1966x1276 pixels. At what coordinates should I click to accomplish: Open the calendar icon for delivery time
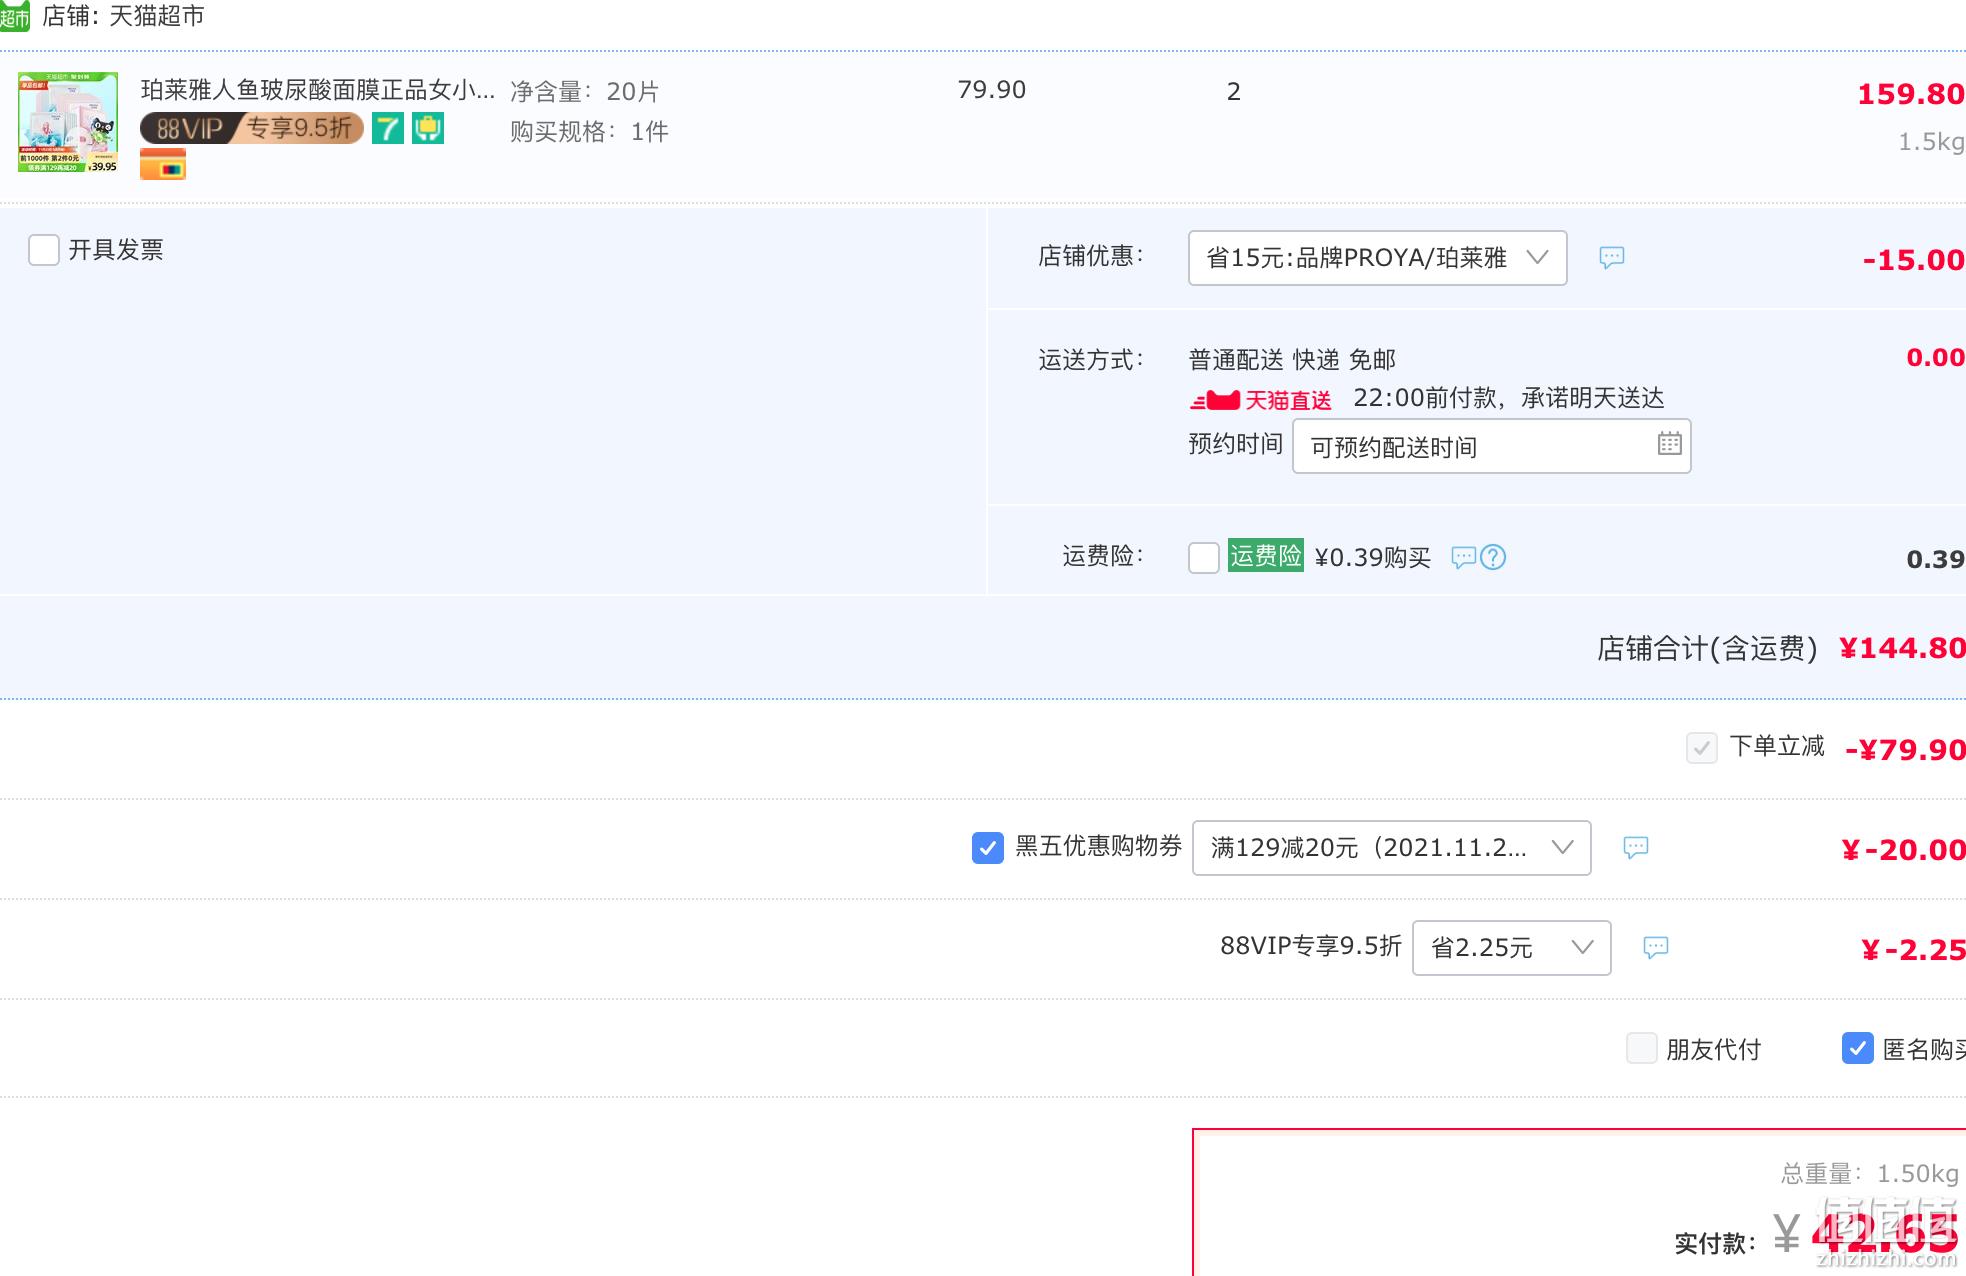point(1669,444)
